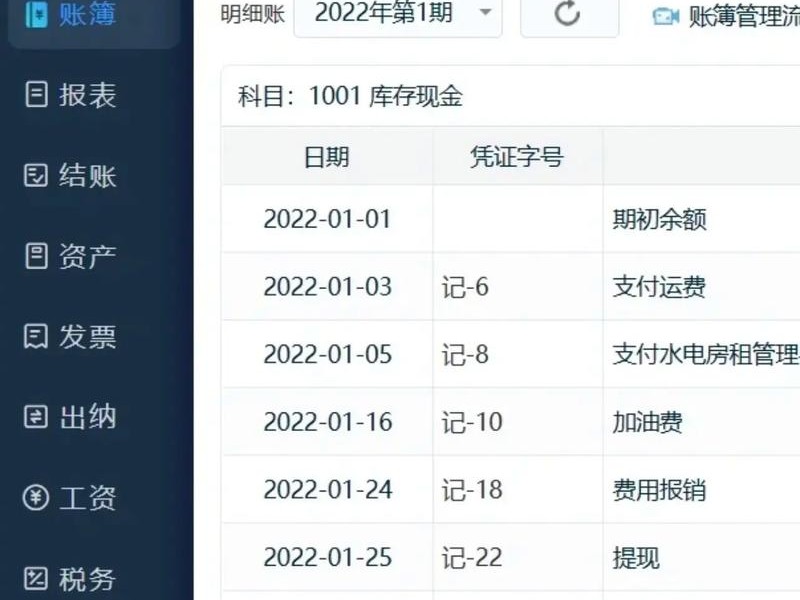This screenshot has width=800, height=600.
Task: Click the 明细账 label
Action: point(253,14)
